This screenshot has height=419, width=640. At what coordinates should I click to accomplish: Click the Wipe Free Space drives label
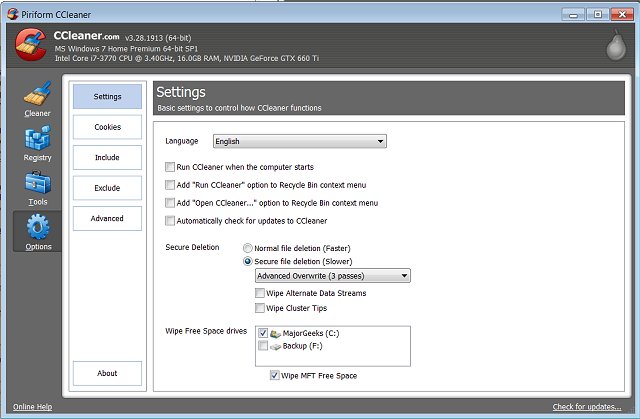pyautogui.click(x=206, y=331)
